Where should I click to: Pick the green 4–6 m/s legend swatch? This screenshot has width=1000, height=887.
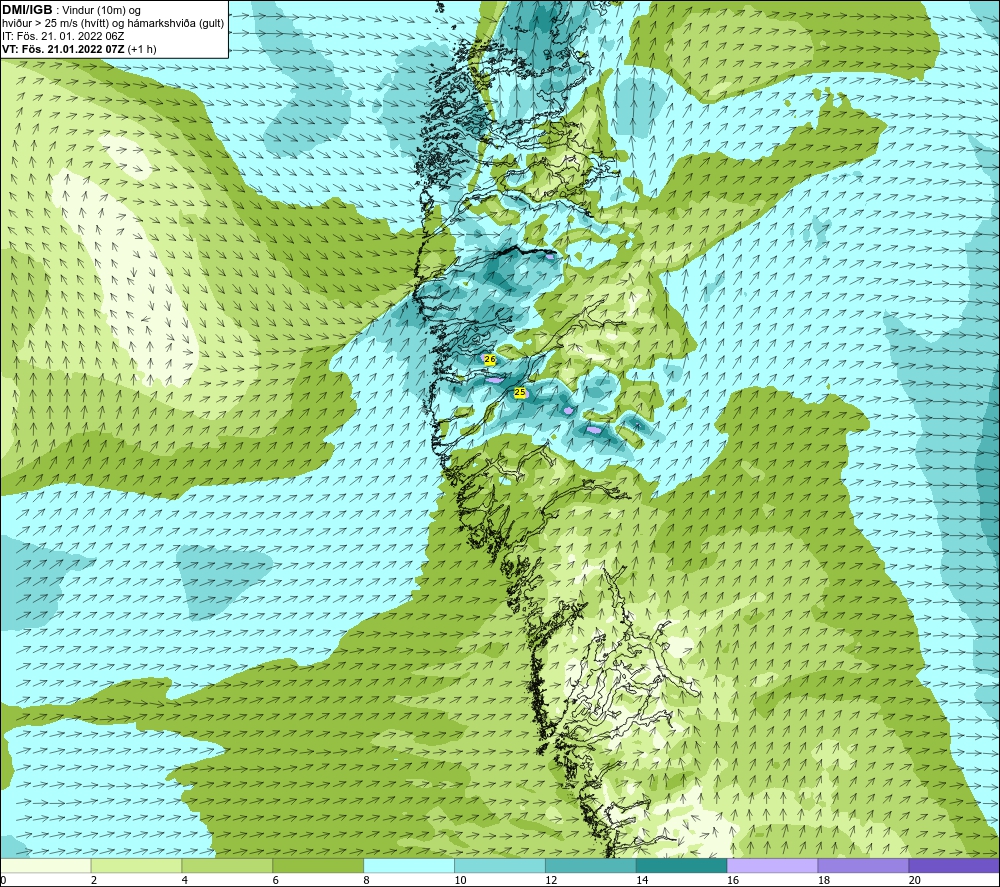tap(227, 865)
